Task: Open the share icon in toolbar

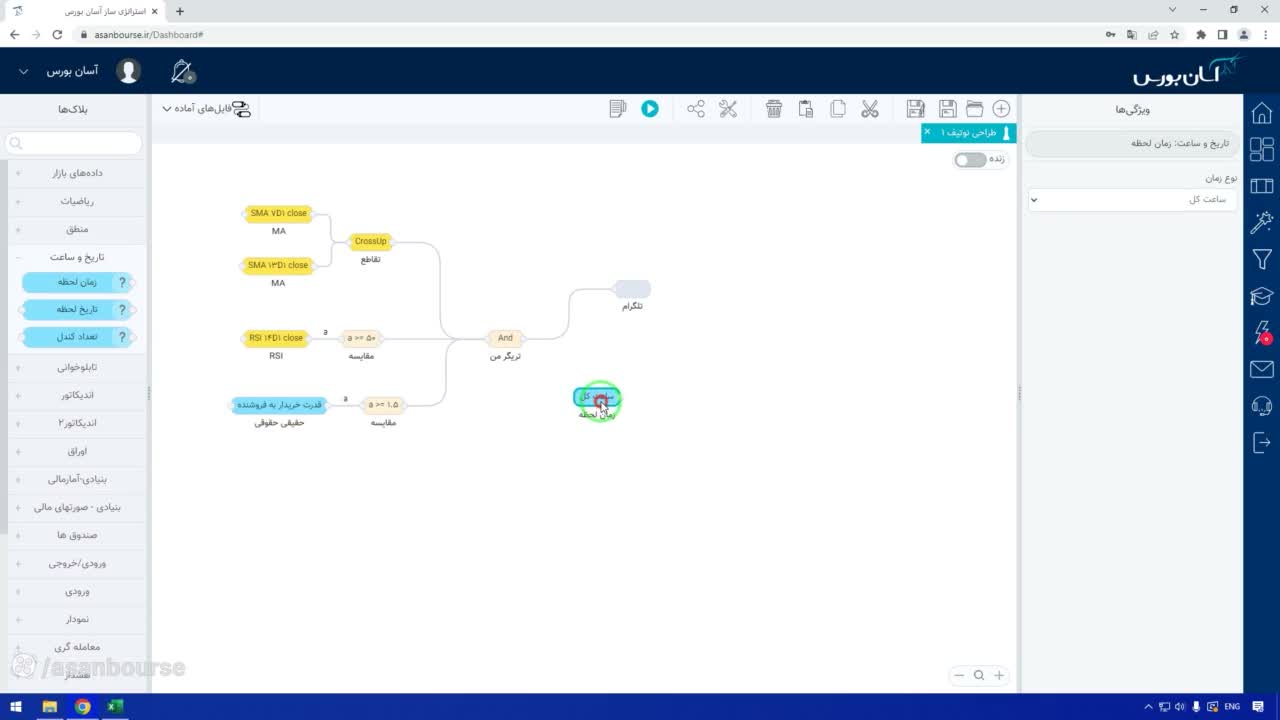Action: pyautogui.click(x=696, y=108)
